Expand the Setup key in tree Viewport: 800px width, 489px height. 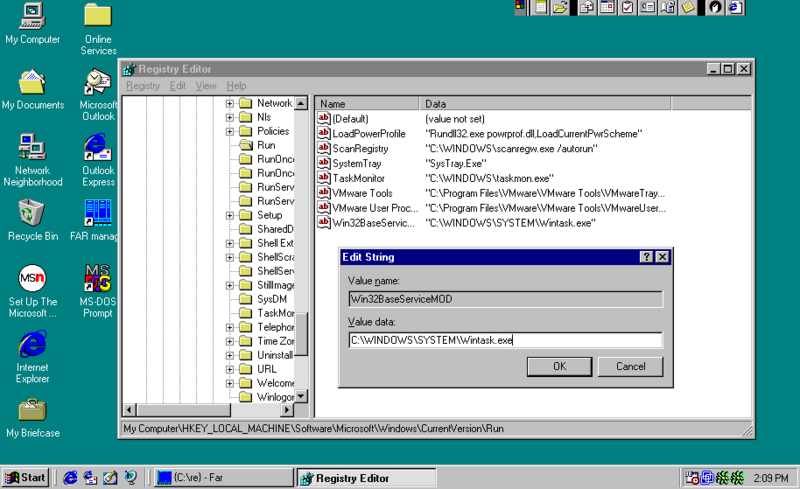[230, 215]
